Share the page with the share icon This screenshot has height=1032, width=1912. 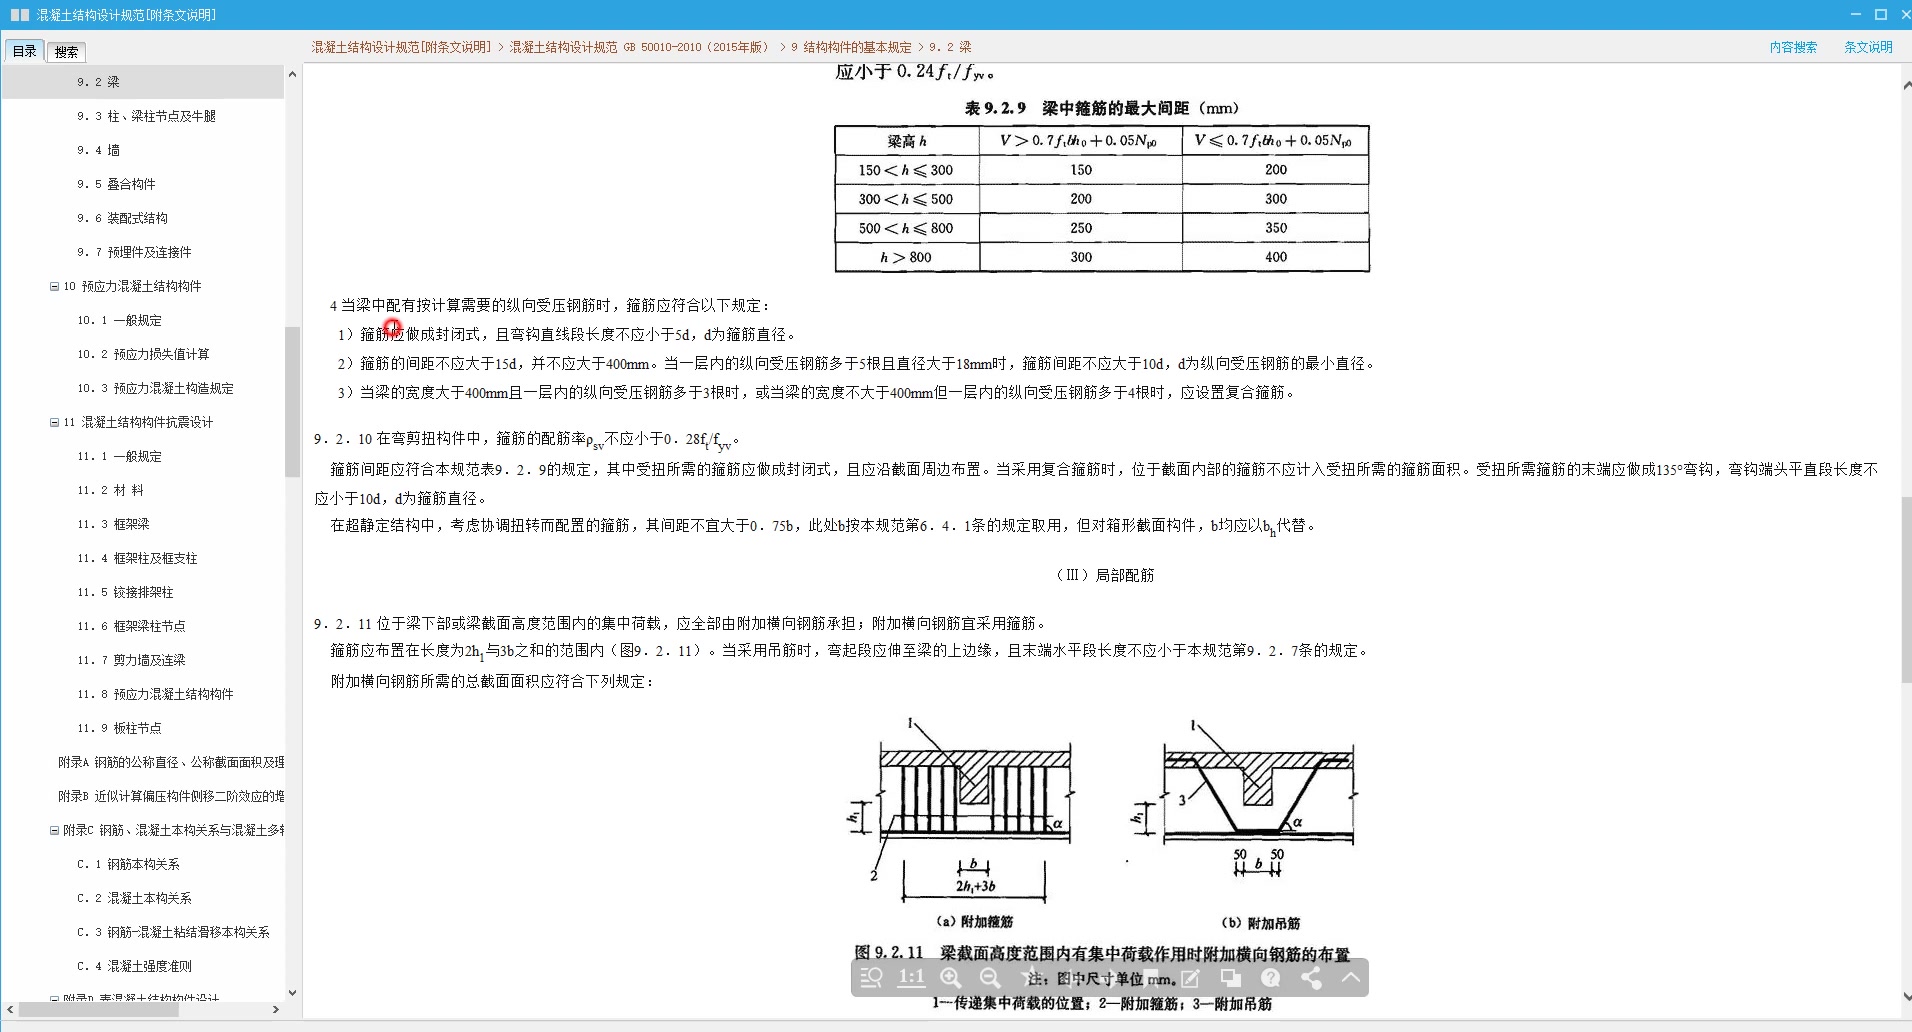[x=1311, y=978]
